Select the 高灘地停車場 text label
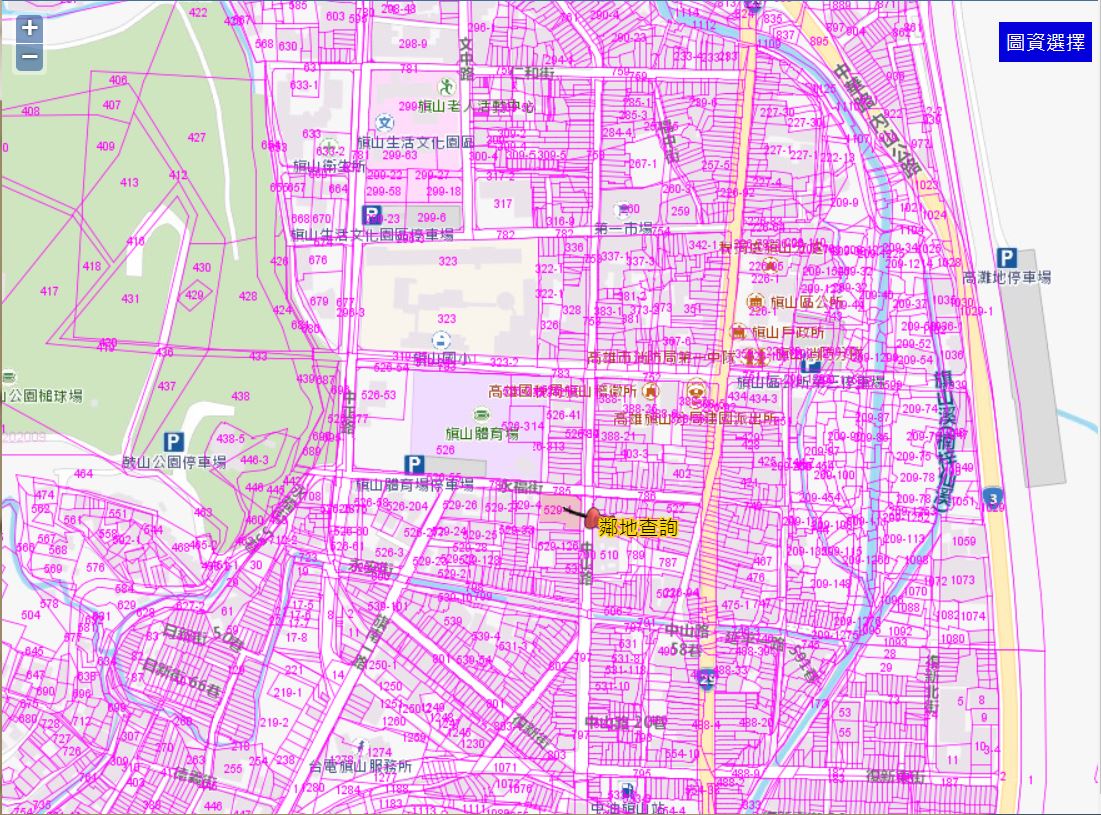 [1006, 277]
